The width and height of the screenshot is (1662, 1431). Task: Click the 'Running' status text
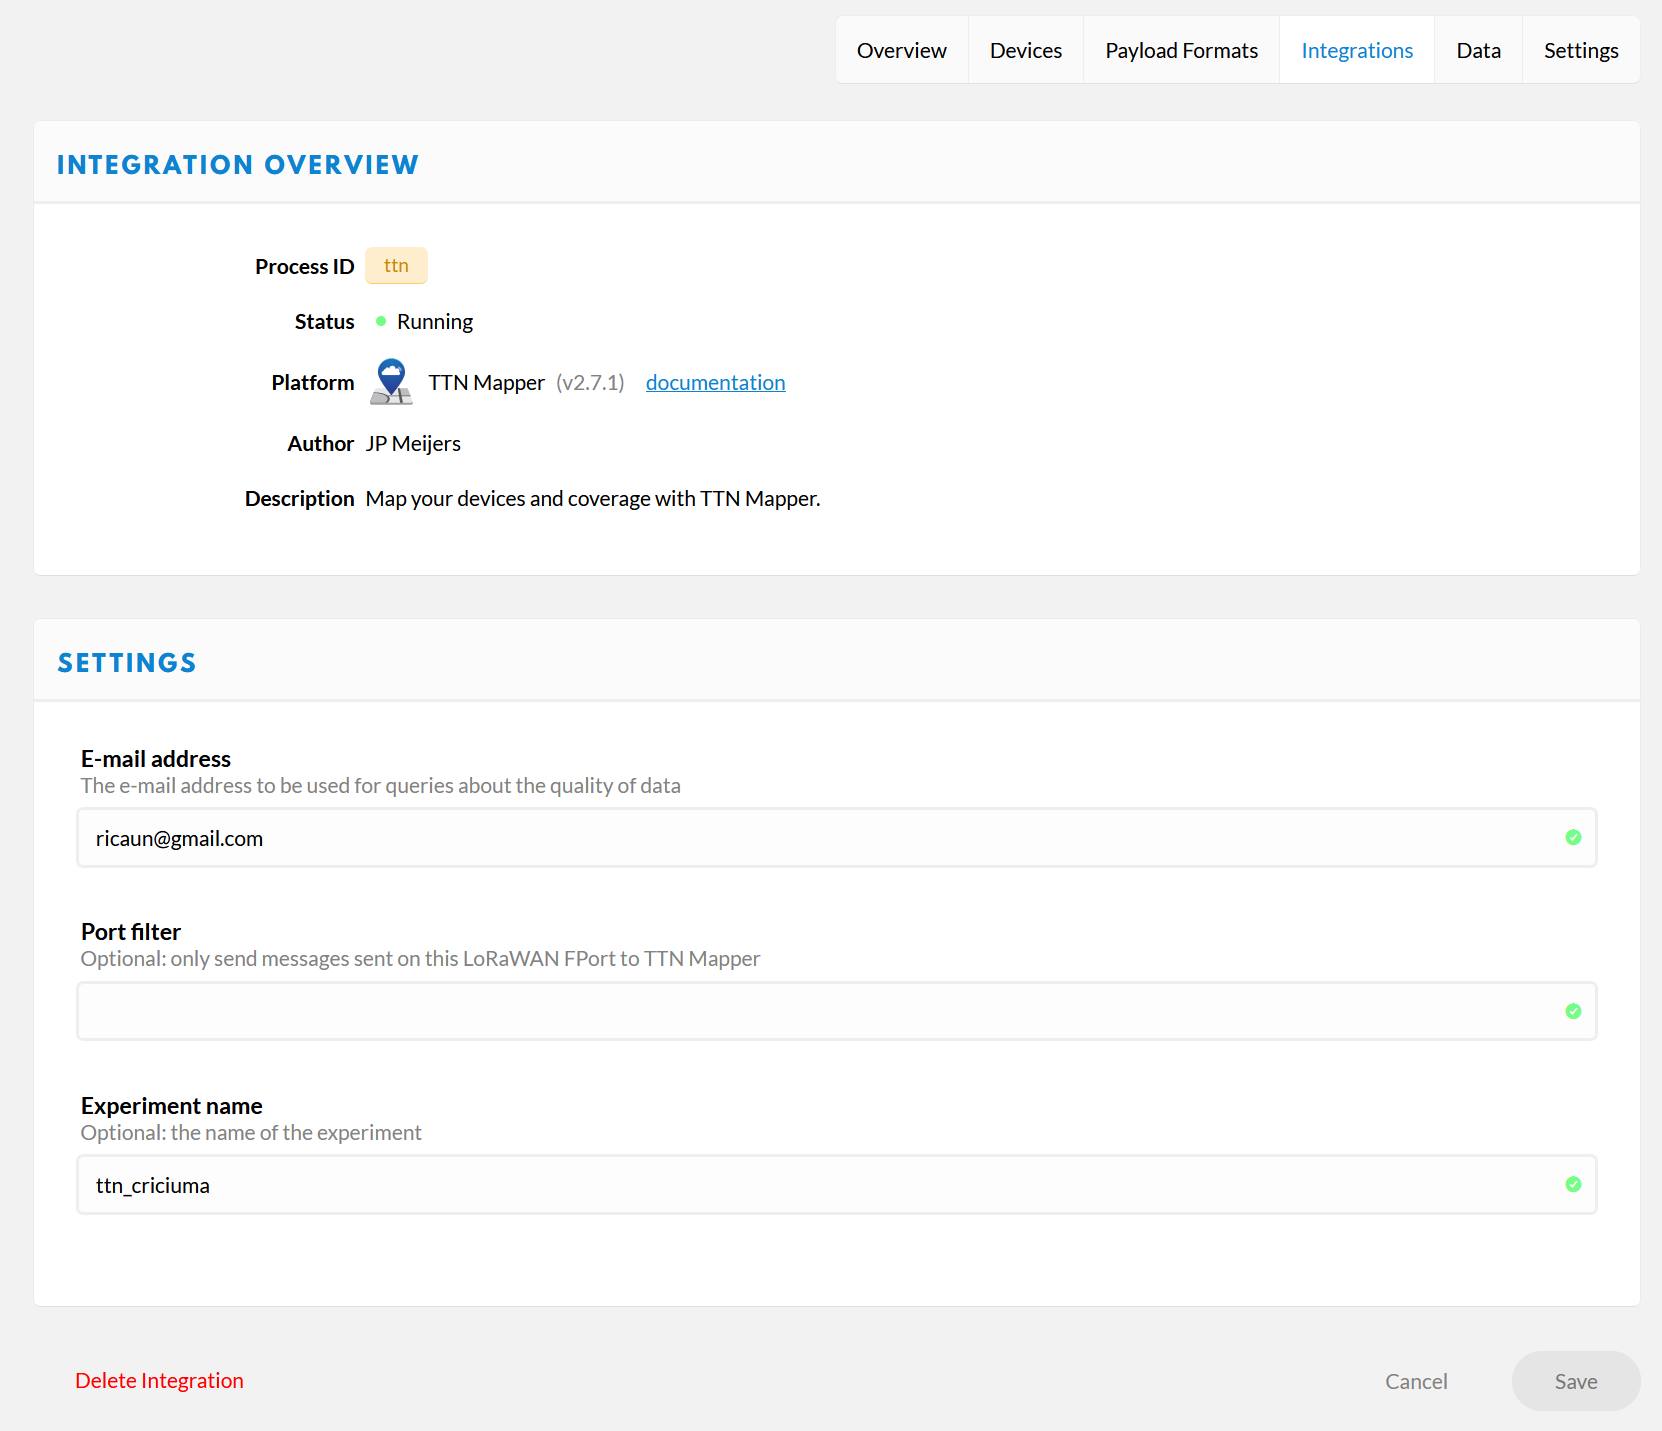435,321
